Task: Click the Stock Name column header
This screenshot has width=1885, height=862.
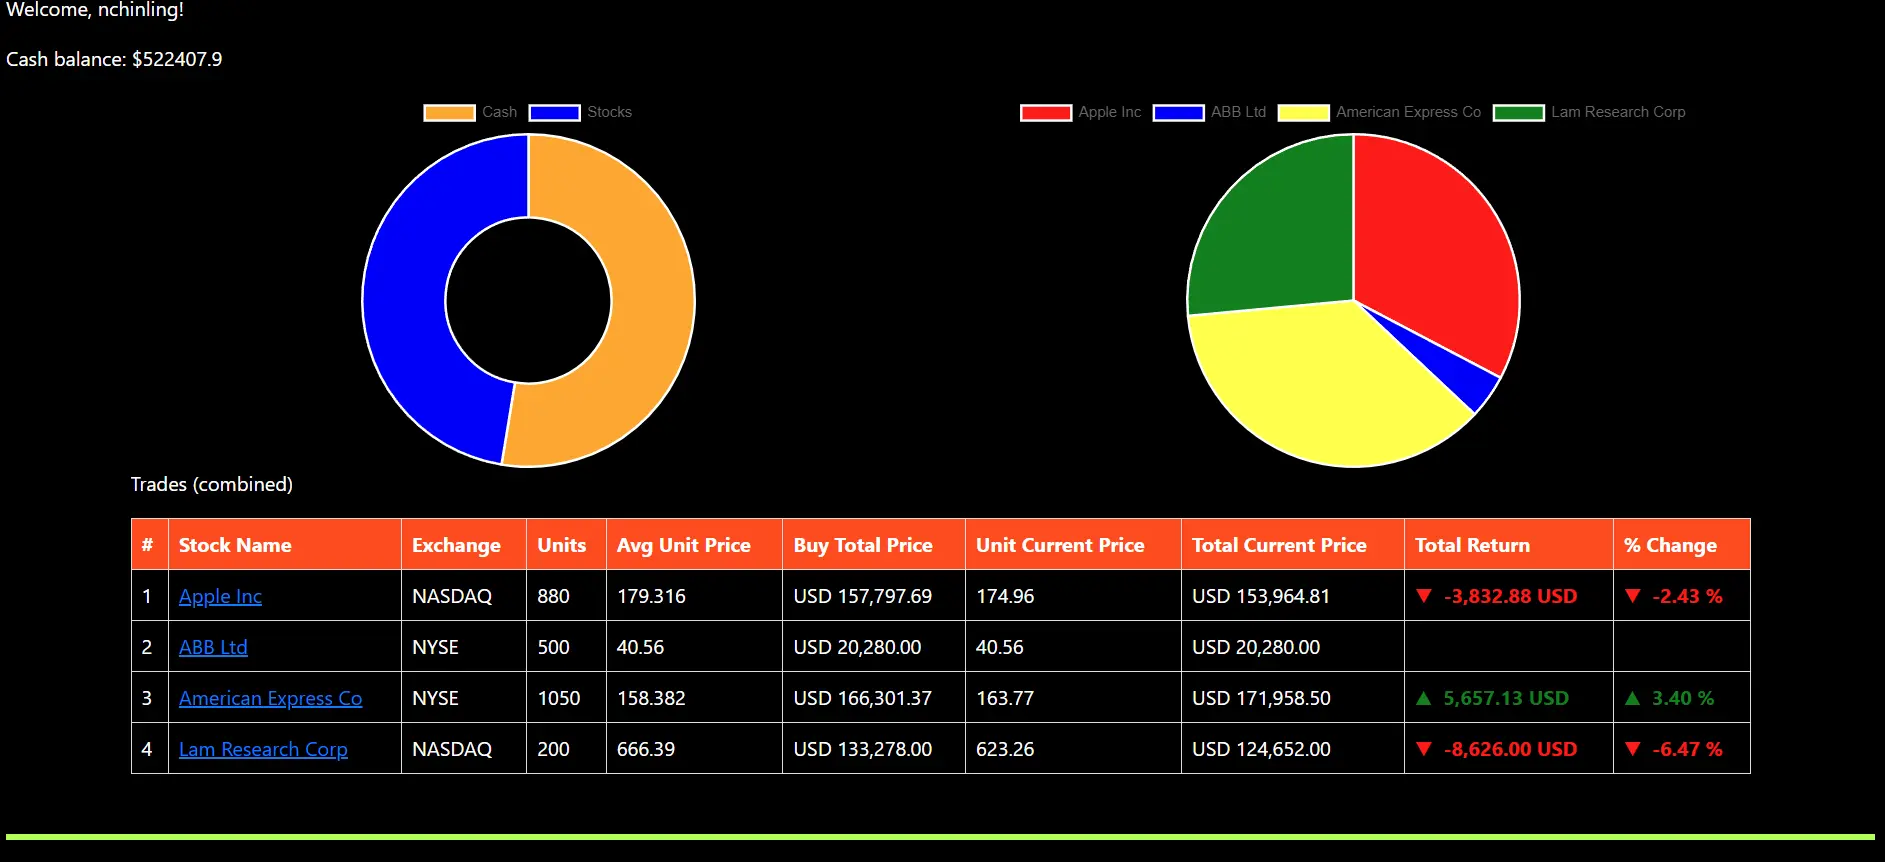Action: [285, 545]
